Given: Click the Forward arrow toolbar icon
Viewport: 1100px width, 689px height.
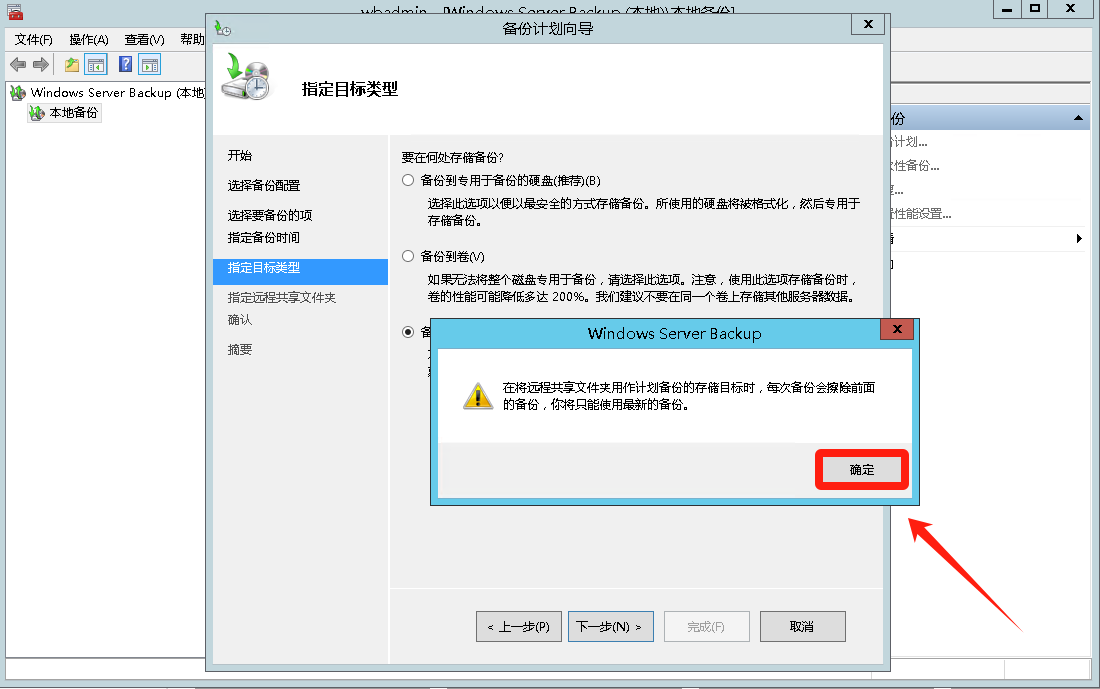Looking at the screenshot, I should coord(41,65).
